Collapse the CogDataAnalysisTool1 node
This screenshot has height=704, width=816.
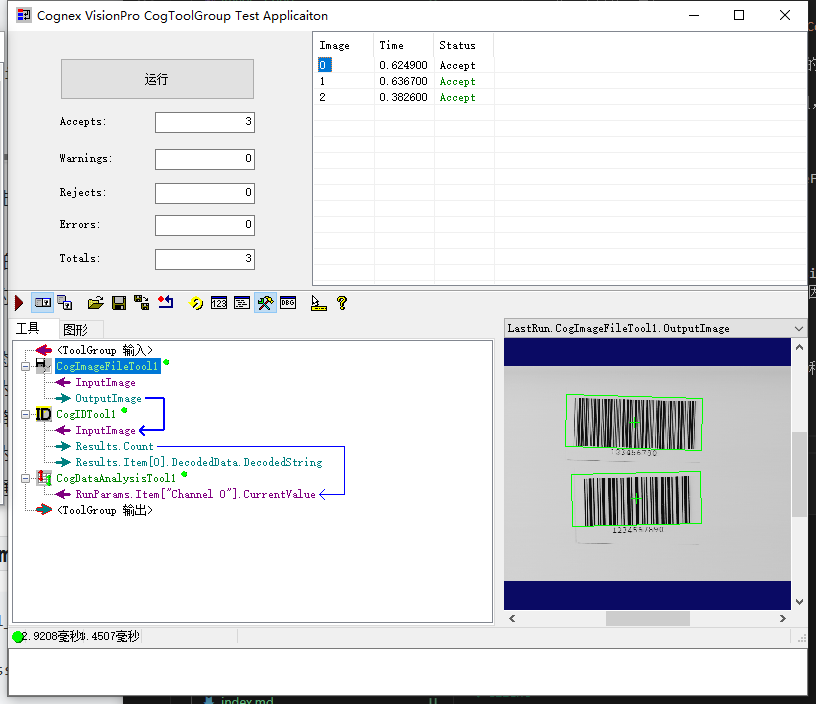click(x=25, y=478)
